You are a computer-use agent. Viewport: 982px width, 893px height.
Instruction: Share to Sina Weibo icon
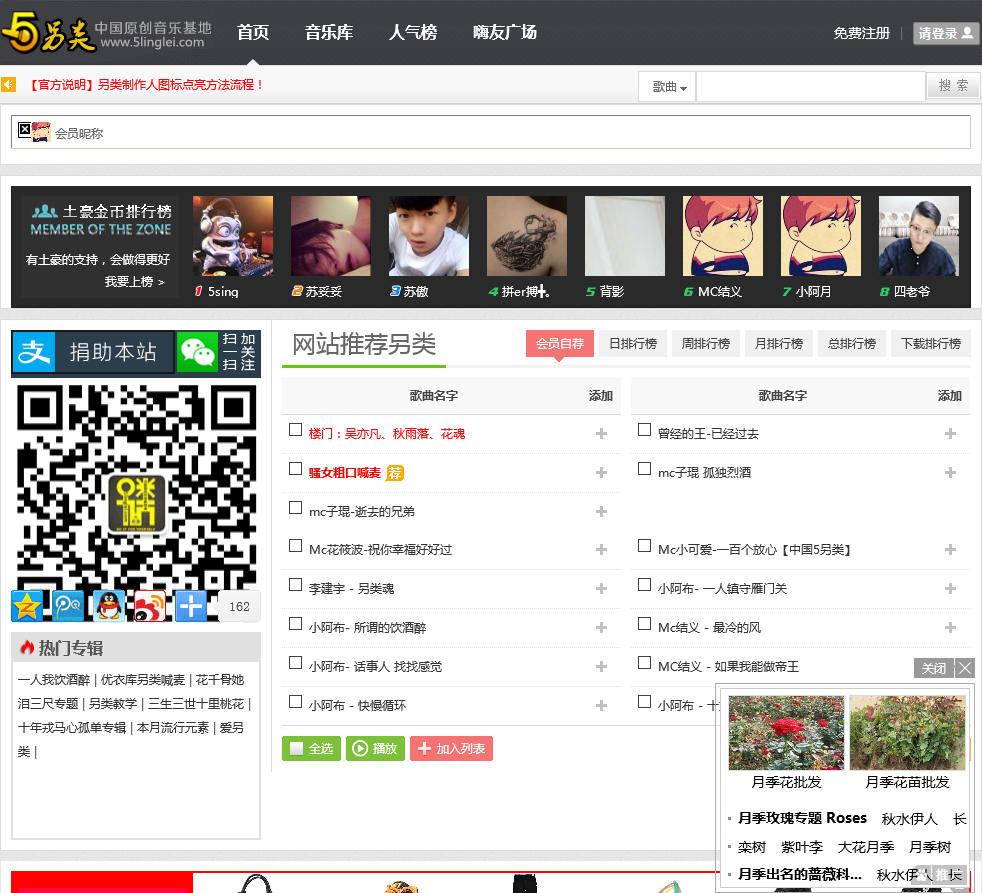point(150,606)
